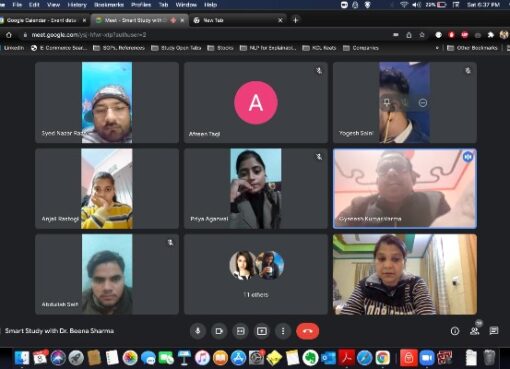This screenshot has width=510, height=369.
Task: Open the Companies bookmarks folder
Action: (x=361, y=48)
